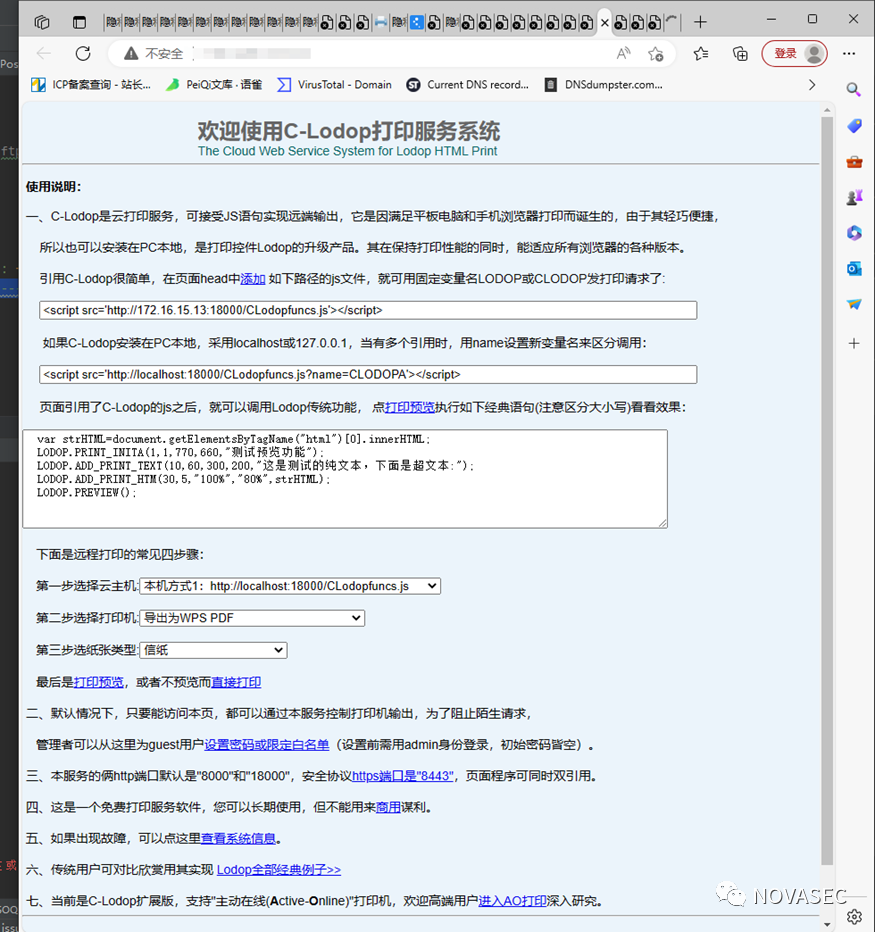Switch to the first browser tab
The height and width of the screenshot is (932, 875).
113,23
